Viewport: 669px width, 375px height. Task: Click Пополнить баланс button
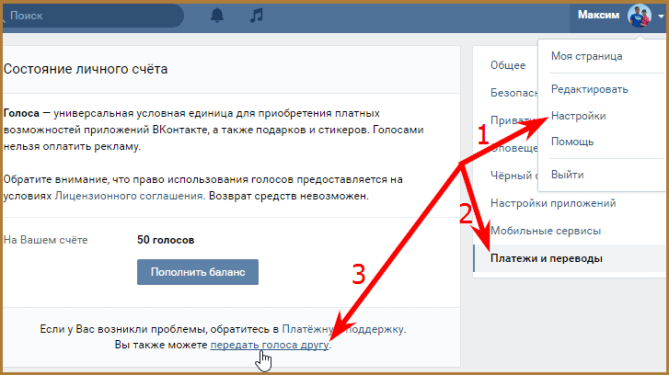click(198, 272)
